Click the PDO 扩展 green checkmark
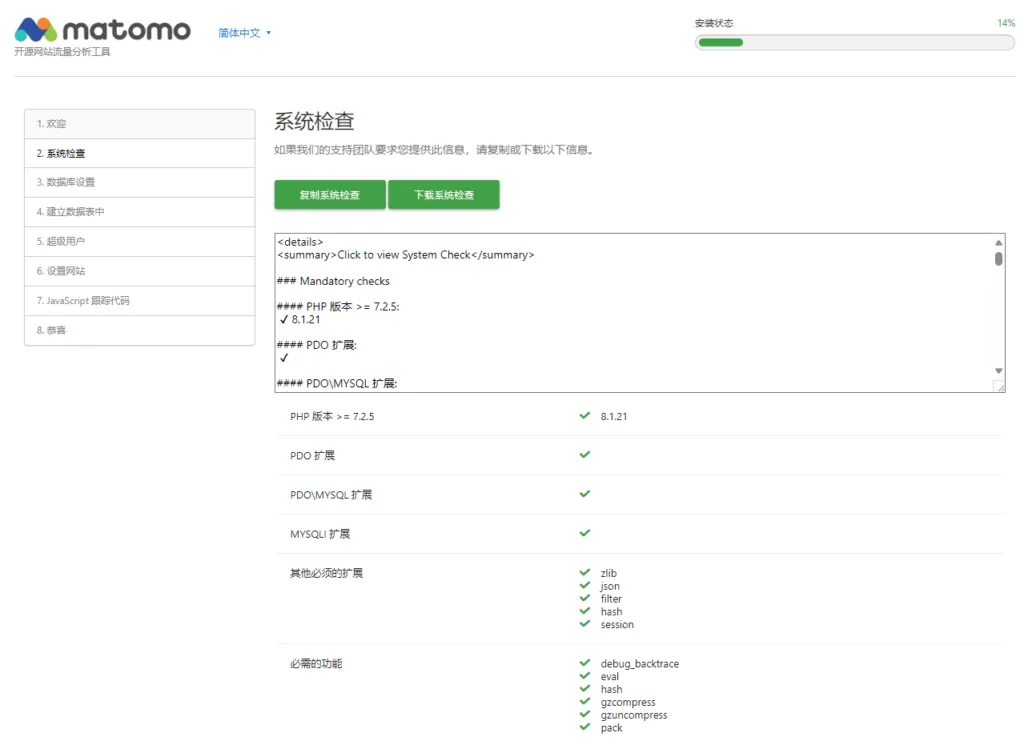The height and width of the screenshot is (737, 1024). click(585, 454)
